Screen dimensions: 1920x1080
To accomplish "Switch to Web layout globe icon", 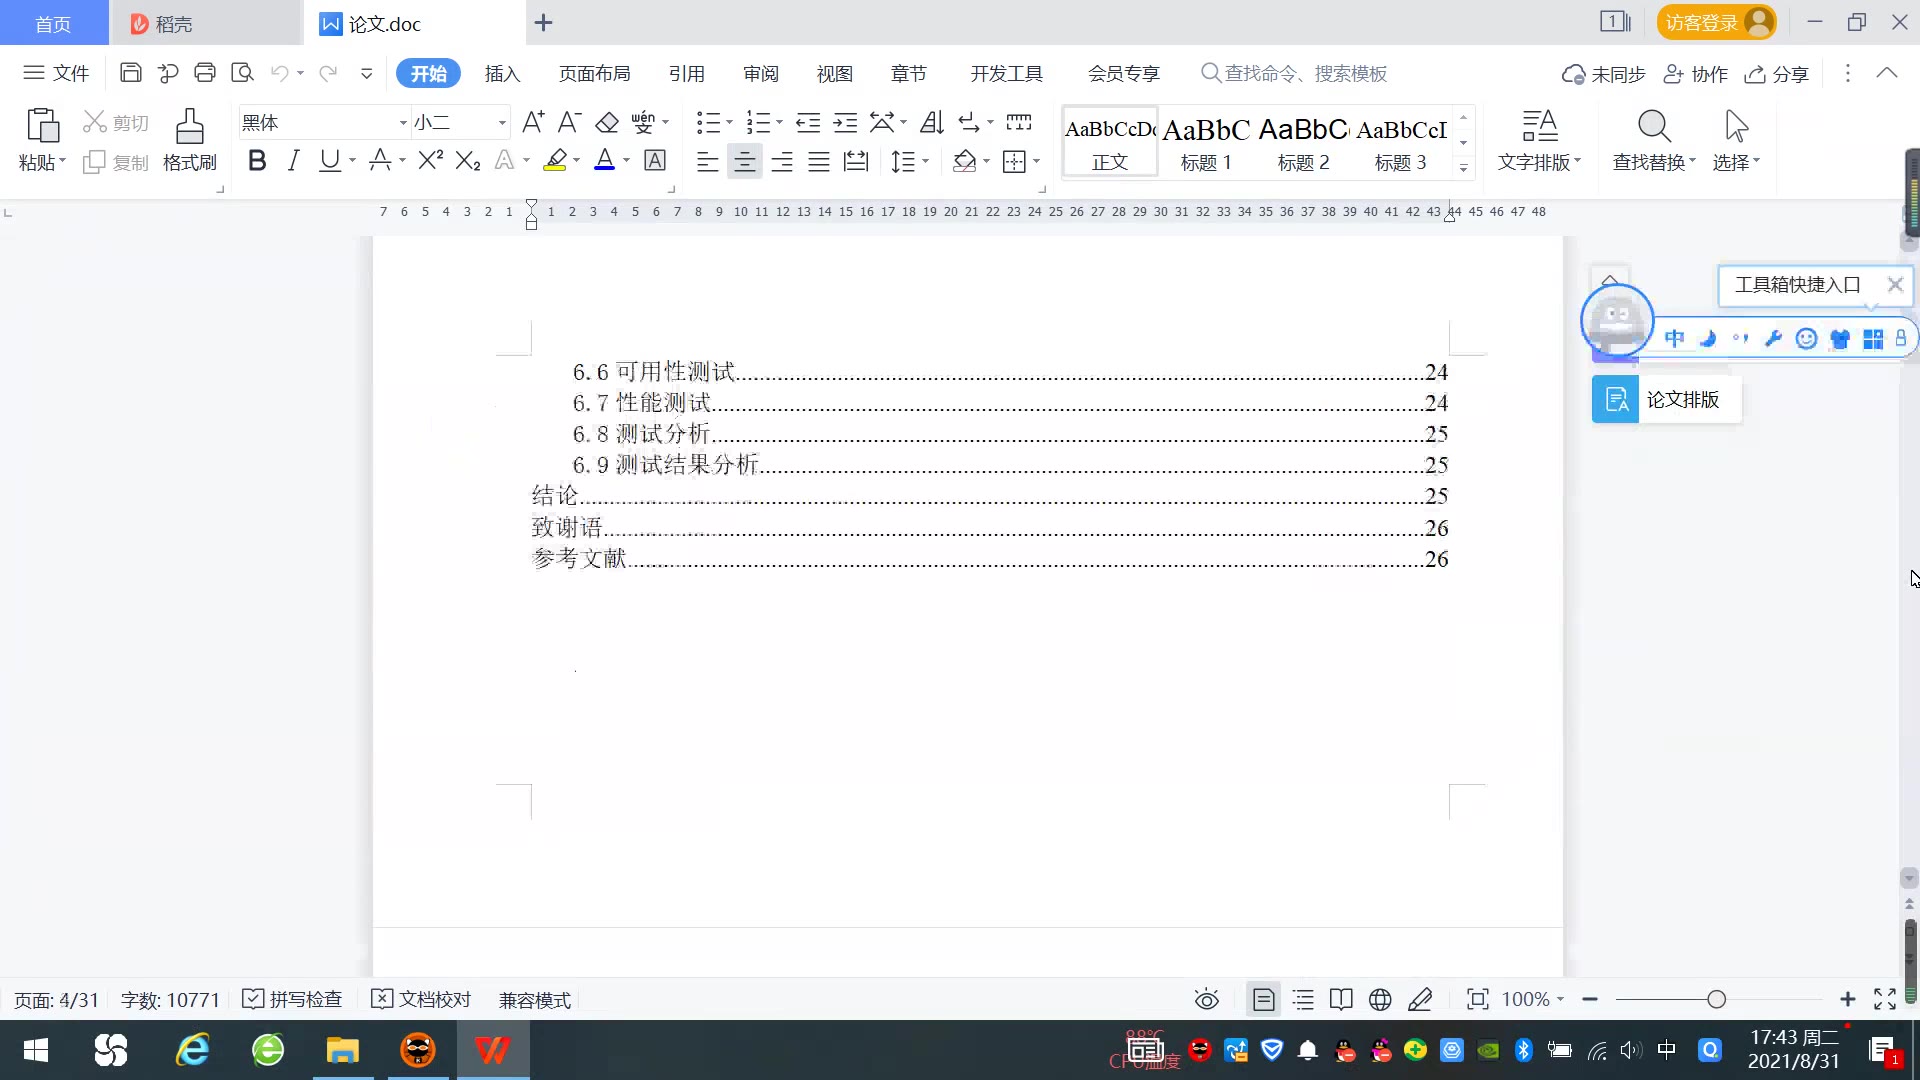I will click(1380, 999).
